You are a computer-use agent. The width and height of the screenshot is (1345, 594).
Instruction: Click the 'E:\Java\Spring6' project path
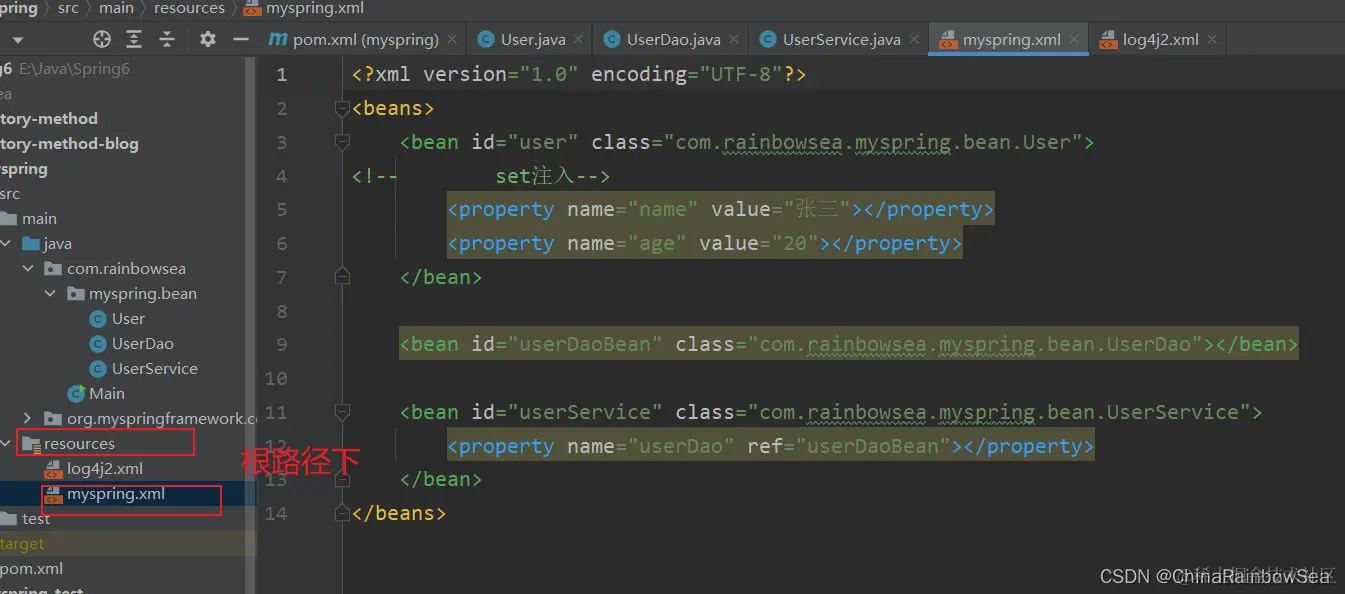click(x=74, y=69)
